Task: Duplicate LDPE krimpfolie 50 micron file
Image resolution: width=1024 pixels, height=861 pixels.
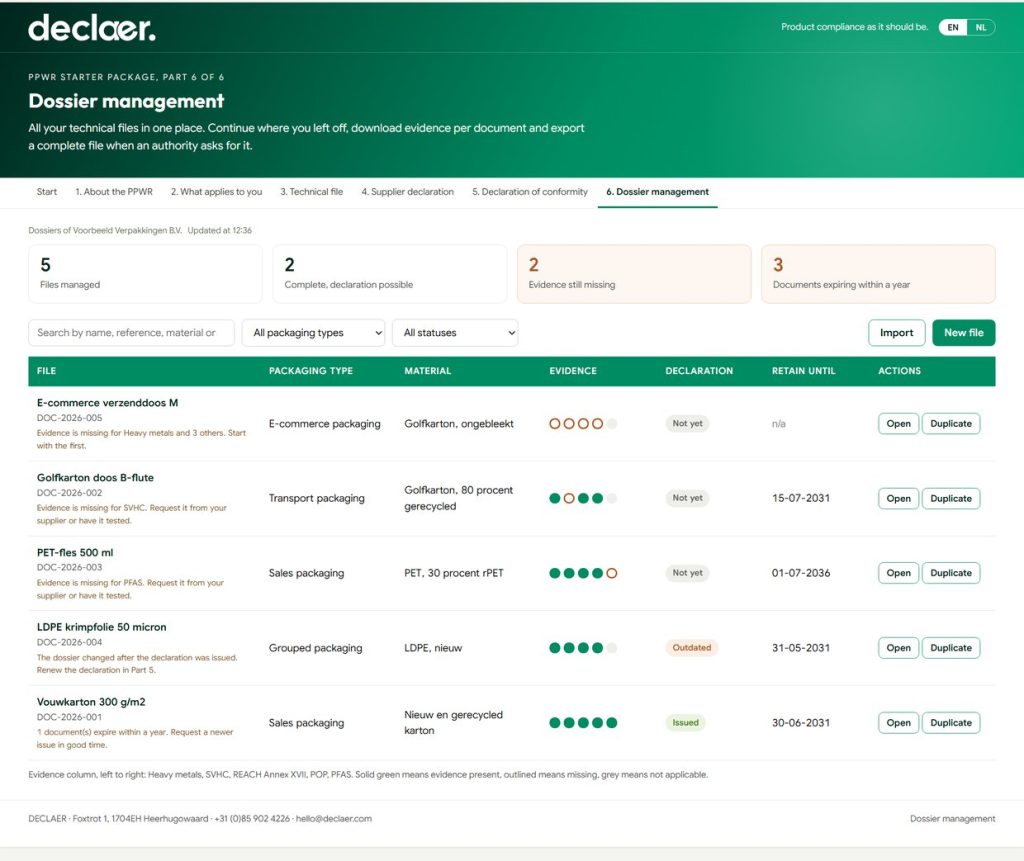Action: (x=950, y=648)
